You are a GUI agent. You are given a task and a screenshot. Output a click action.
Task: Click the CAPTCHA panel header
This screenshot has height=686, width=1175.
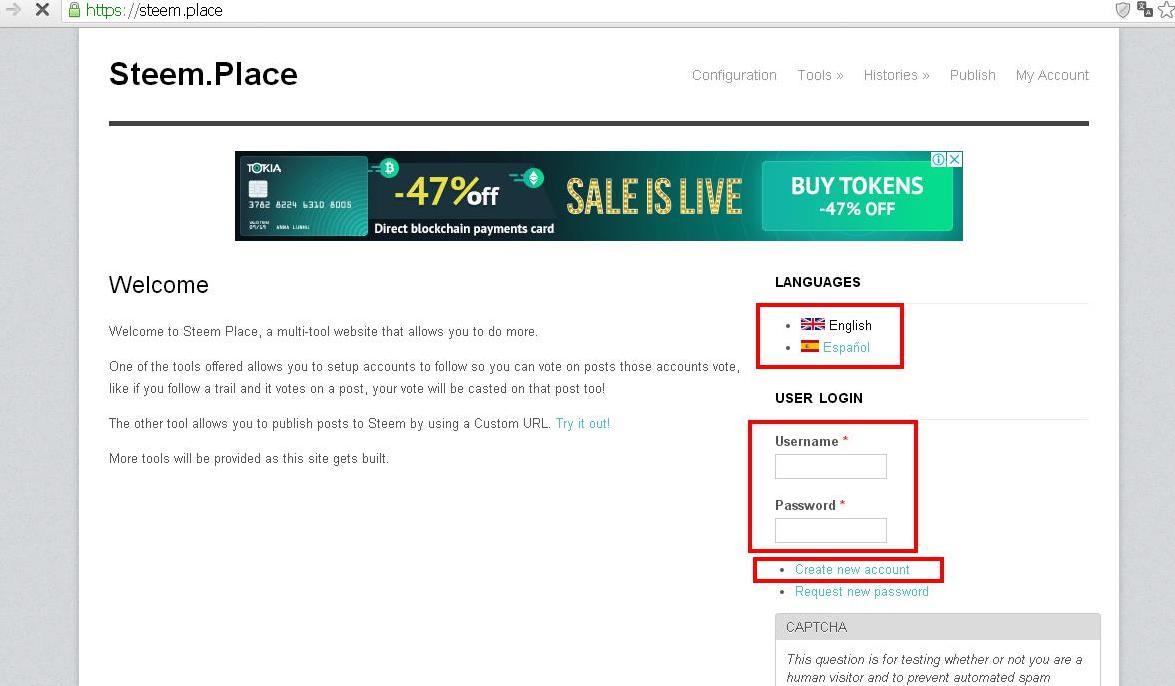click(937, 627)
